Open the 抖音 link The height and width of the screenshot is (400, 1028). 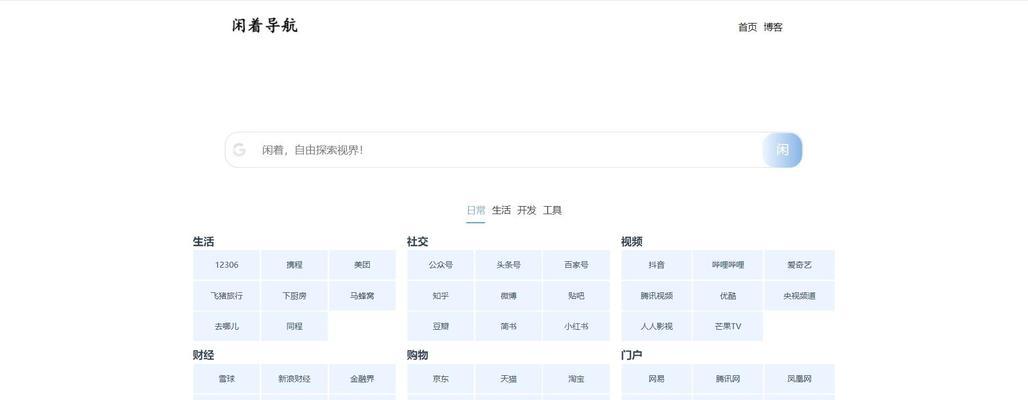656,265
